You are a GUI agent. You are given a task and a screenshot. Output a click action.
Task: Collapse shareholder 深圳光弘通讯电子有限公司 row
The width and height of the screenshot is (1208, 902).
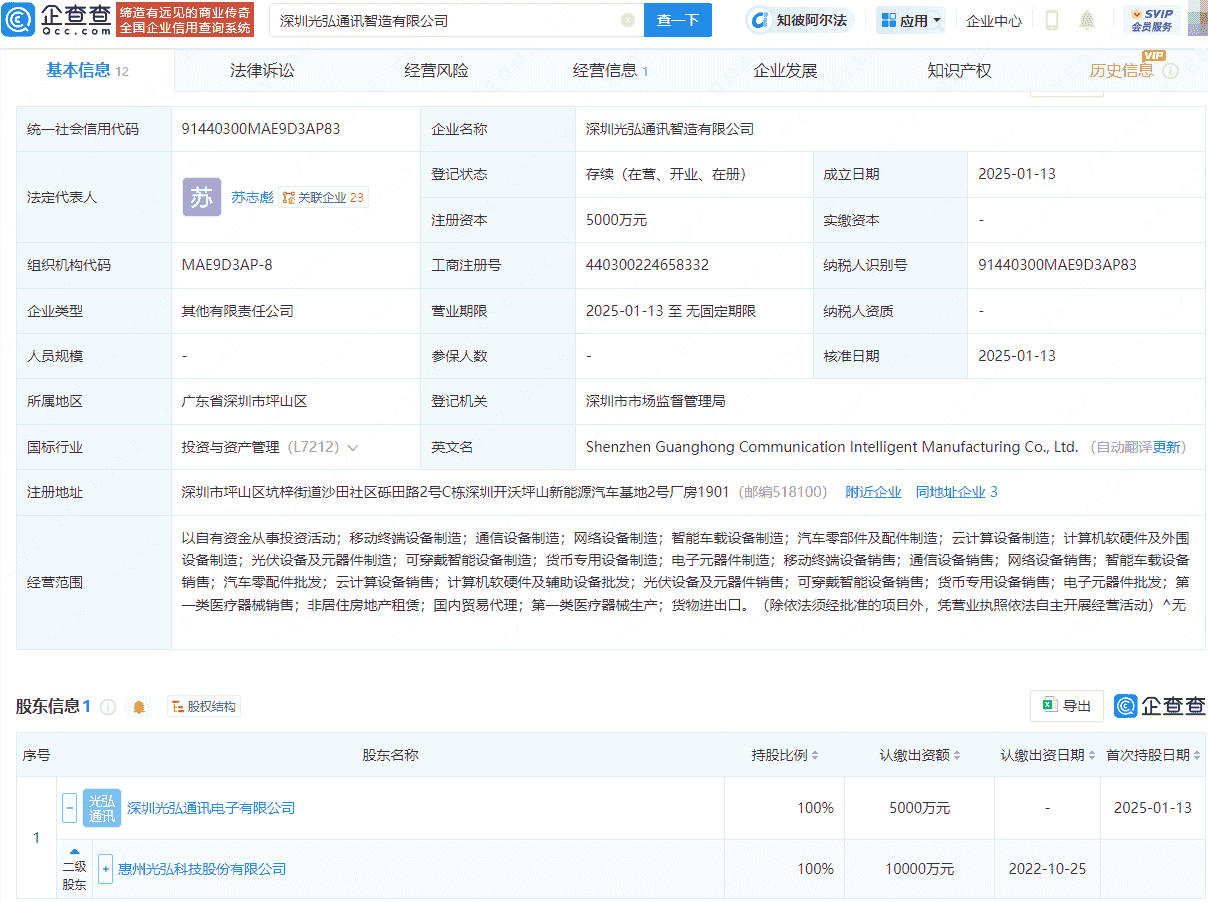click(x=68, y=808)
